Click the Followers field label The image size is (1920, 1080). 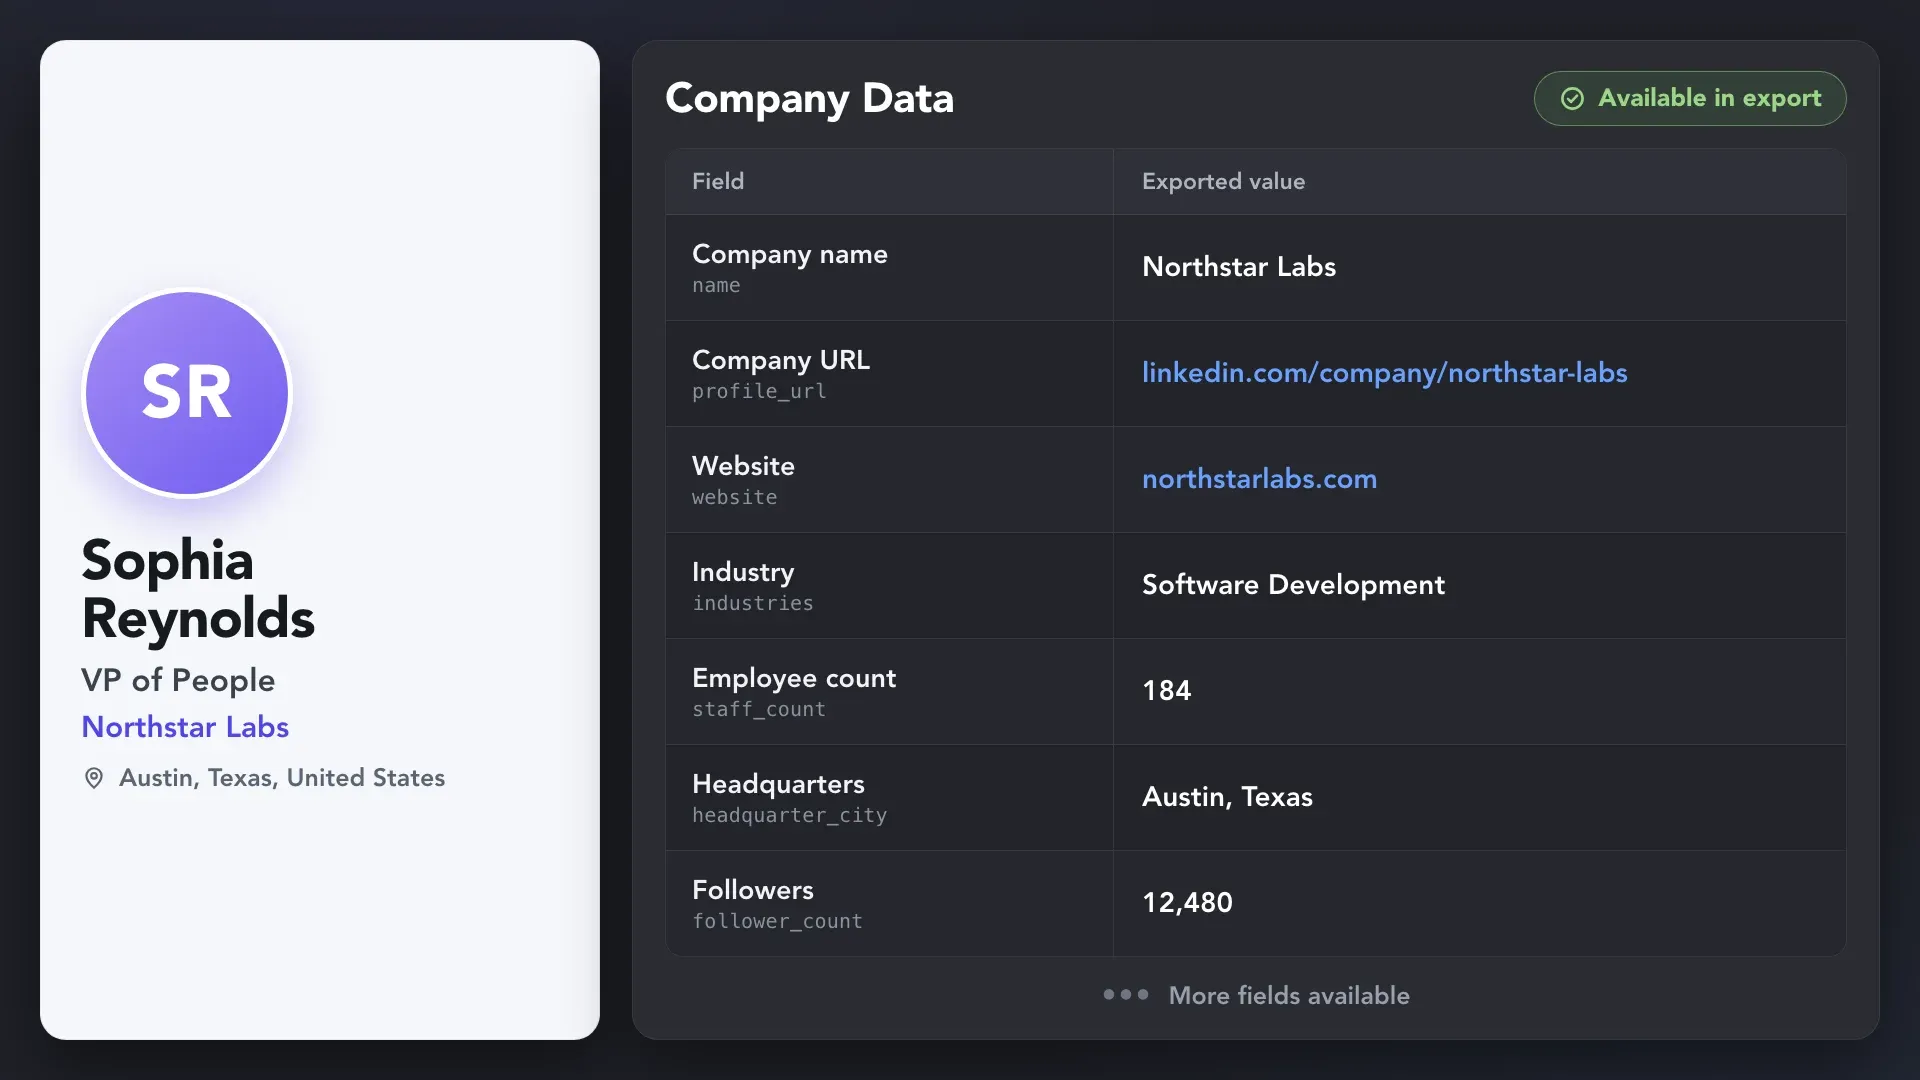point(753,890)
